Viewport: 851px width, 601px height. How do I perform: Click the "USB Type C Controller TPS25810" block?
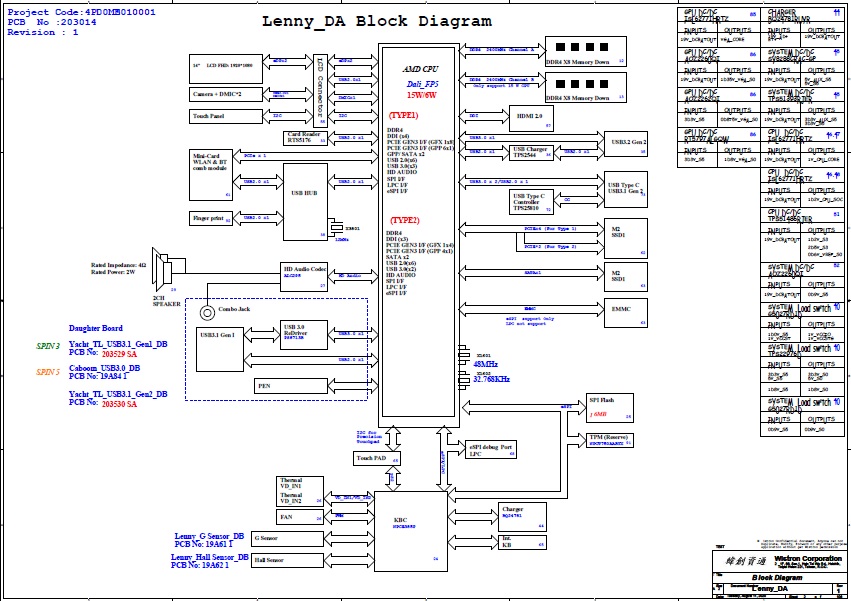(x=531, y=201)
